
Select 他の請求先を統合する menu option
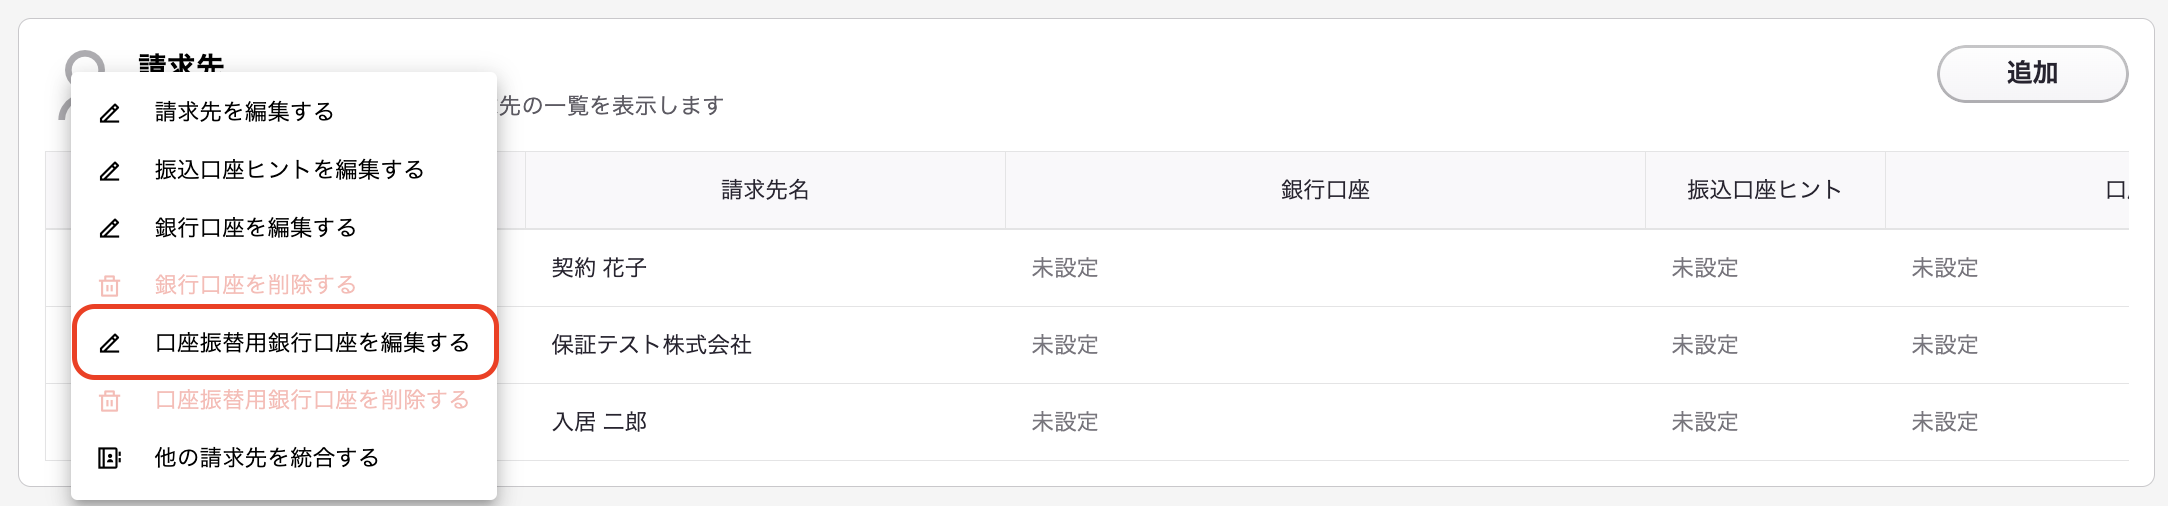point(284,458)
